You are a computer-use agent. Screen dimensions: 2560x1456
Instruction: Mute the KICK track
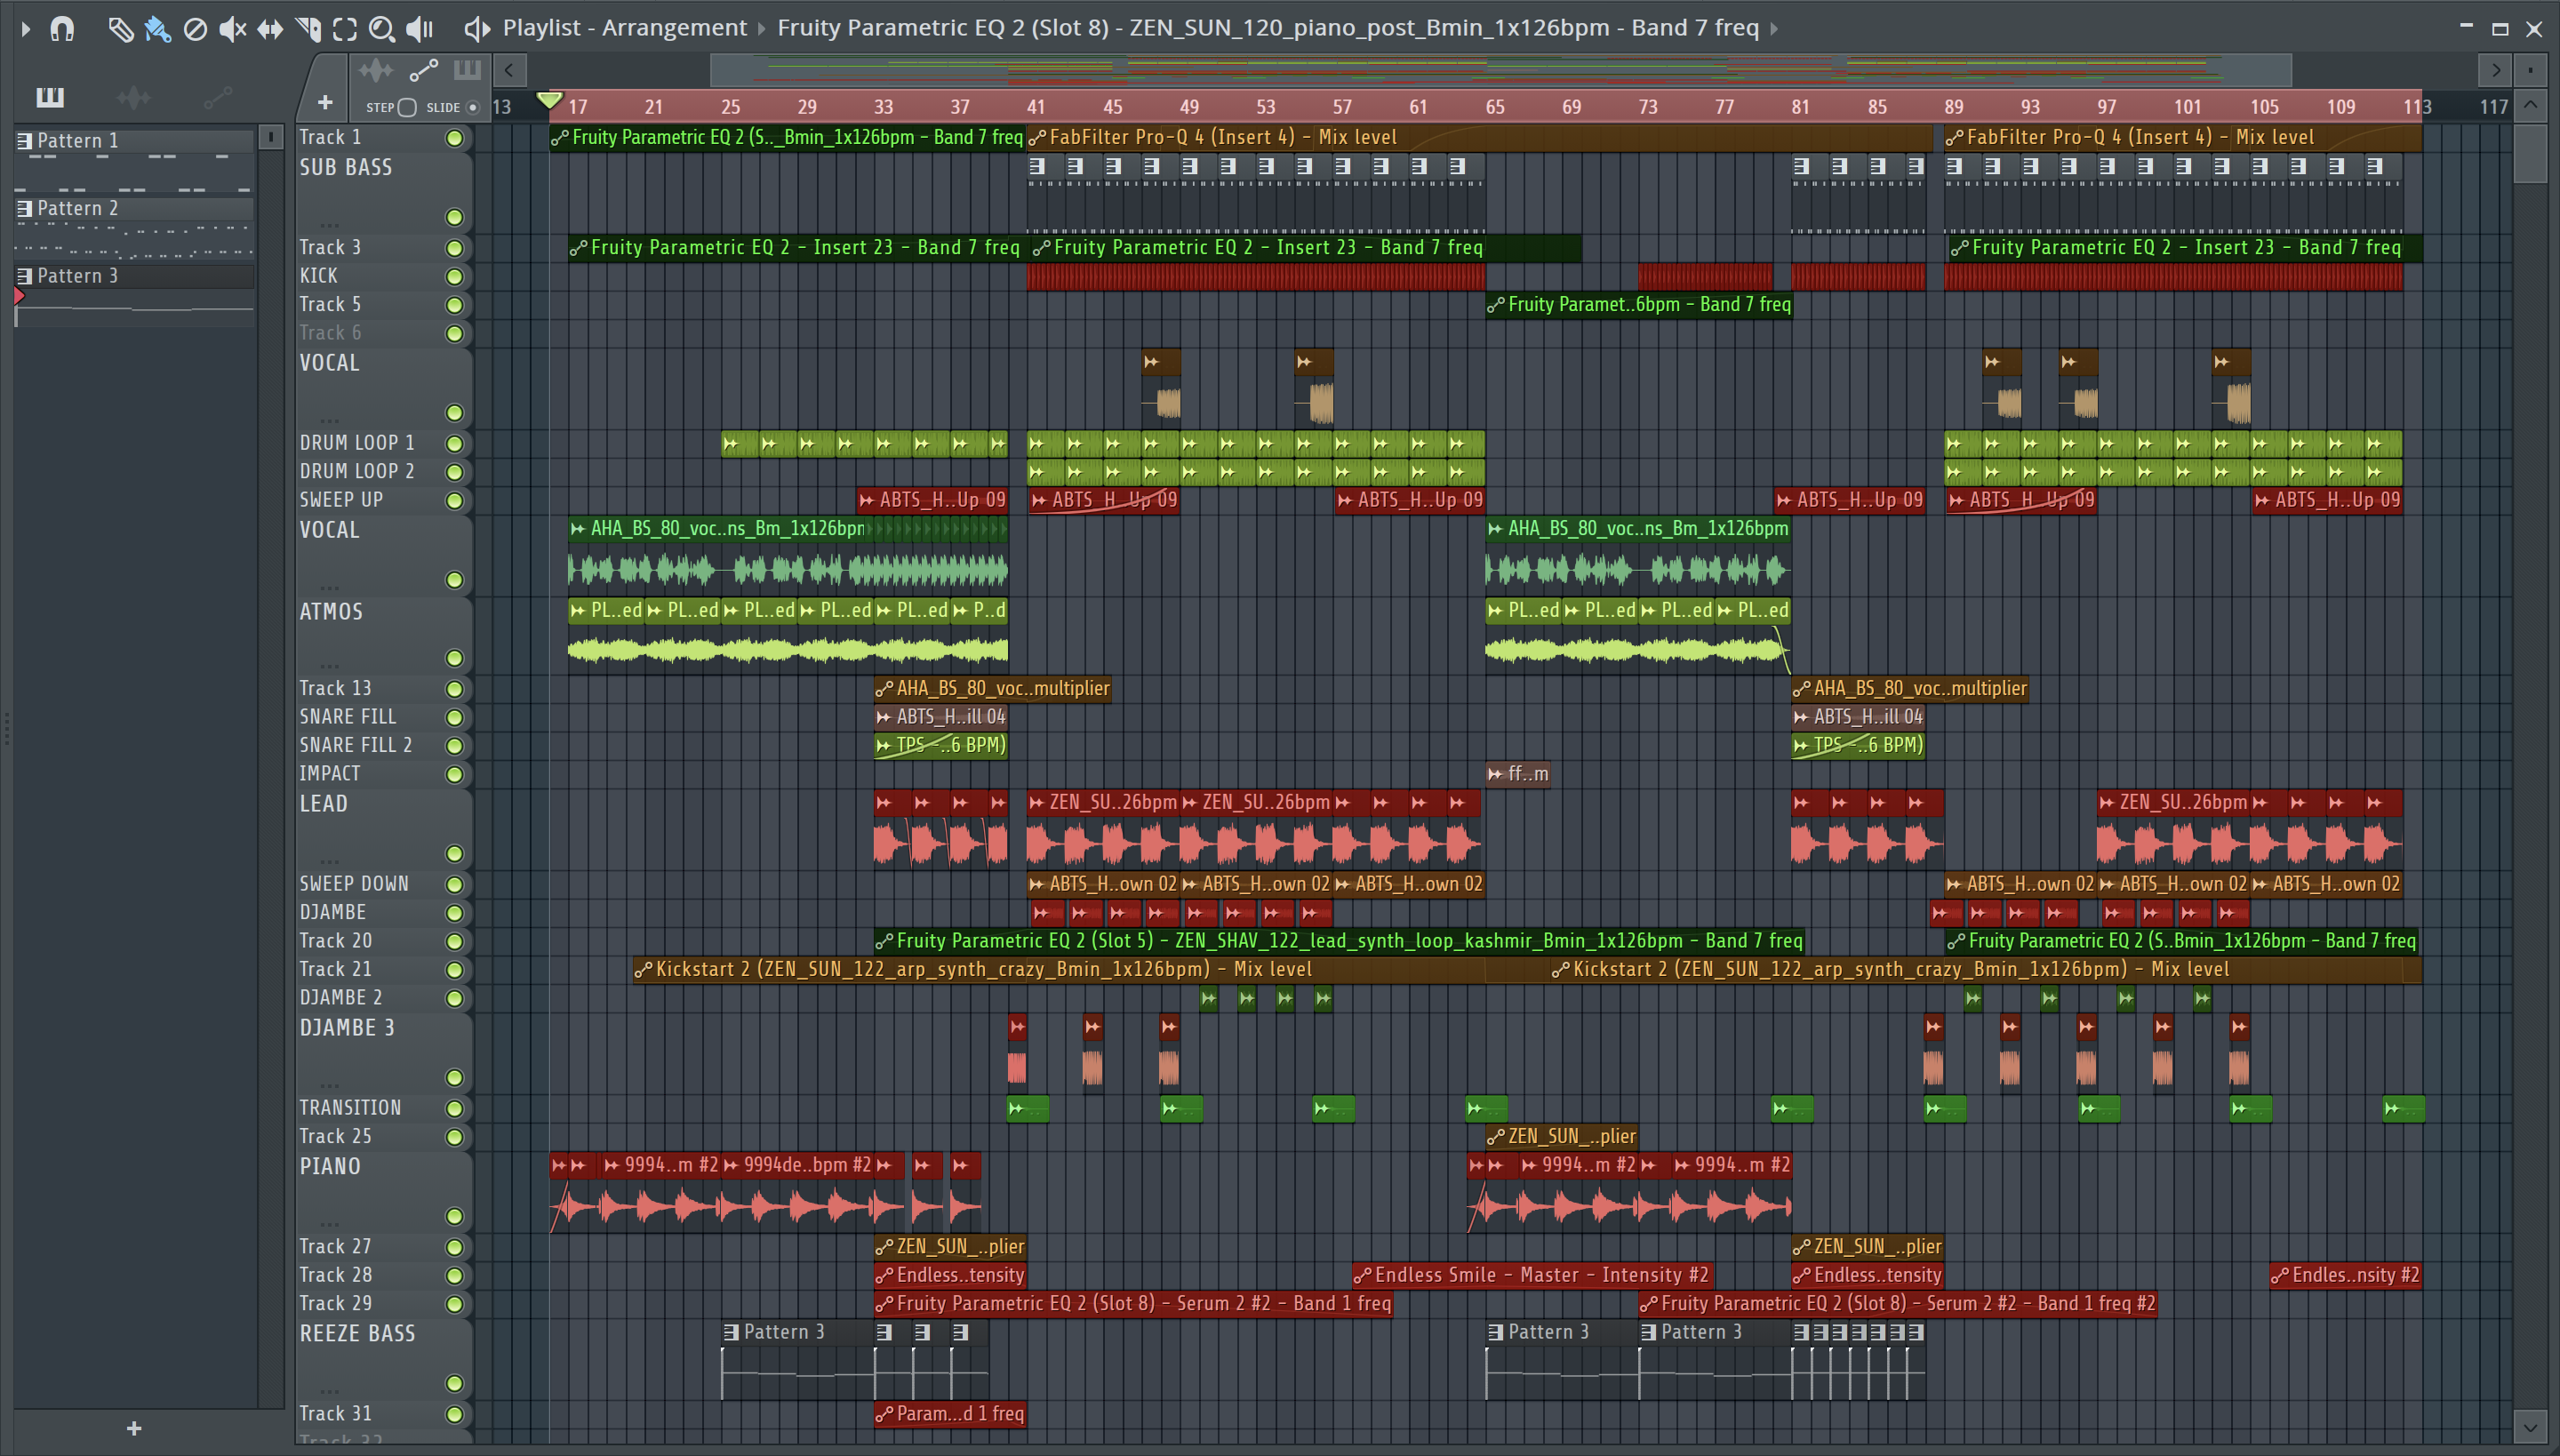coord(454,276)
